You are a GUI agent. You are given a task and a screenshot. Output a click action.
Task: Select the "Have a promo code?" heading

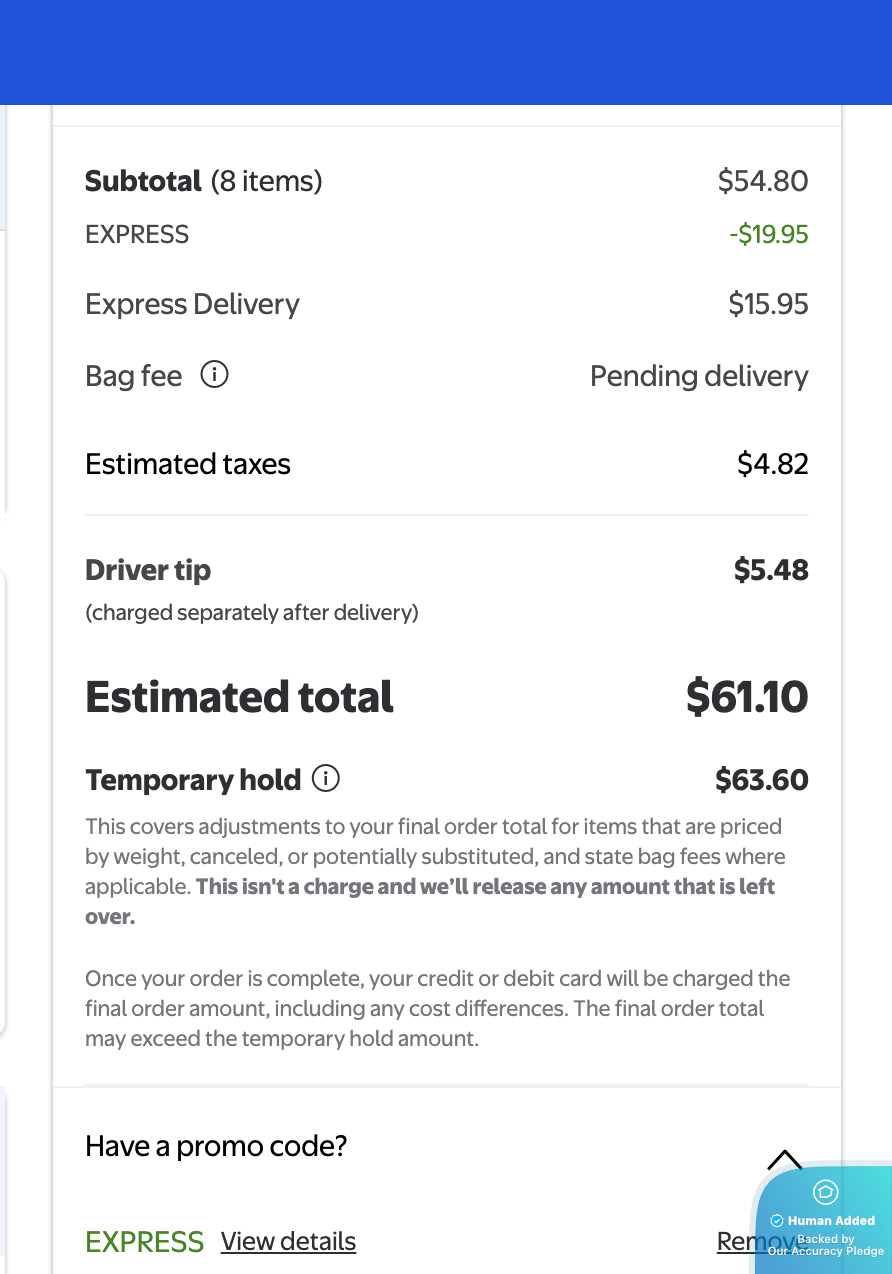click(216, 1146)
